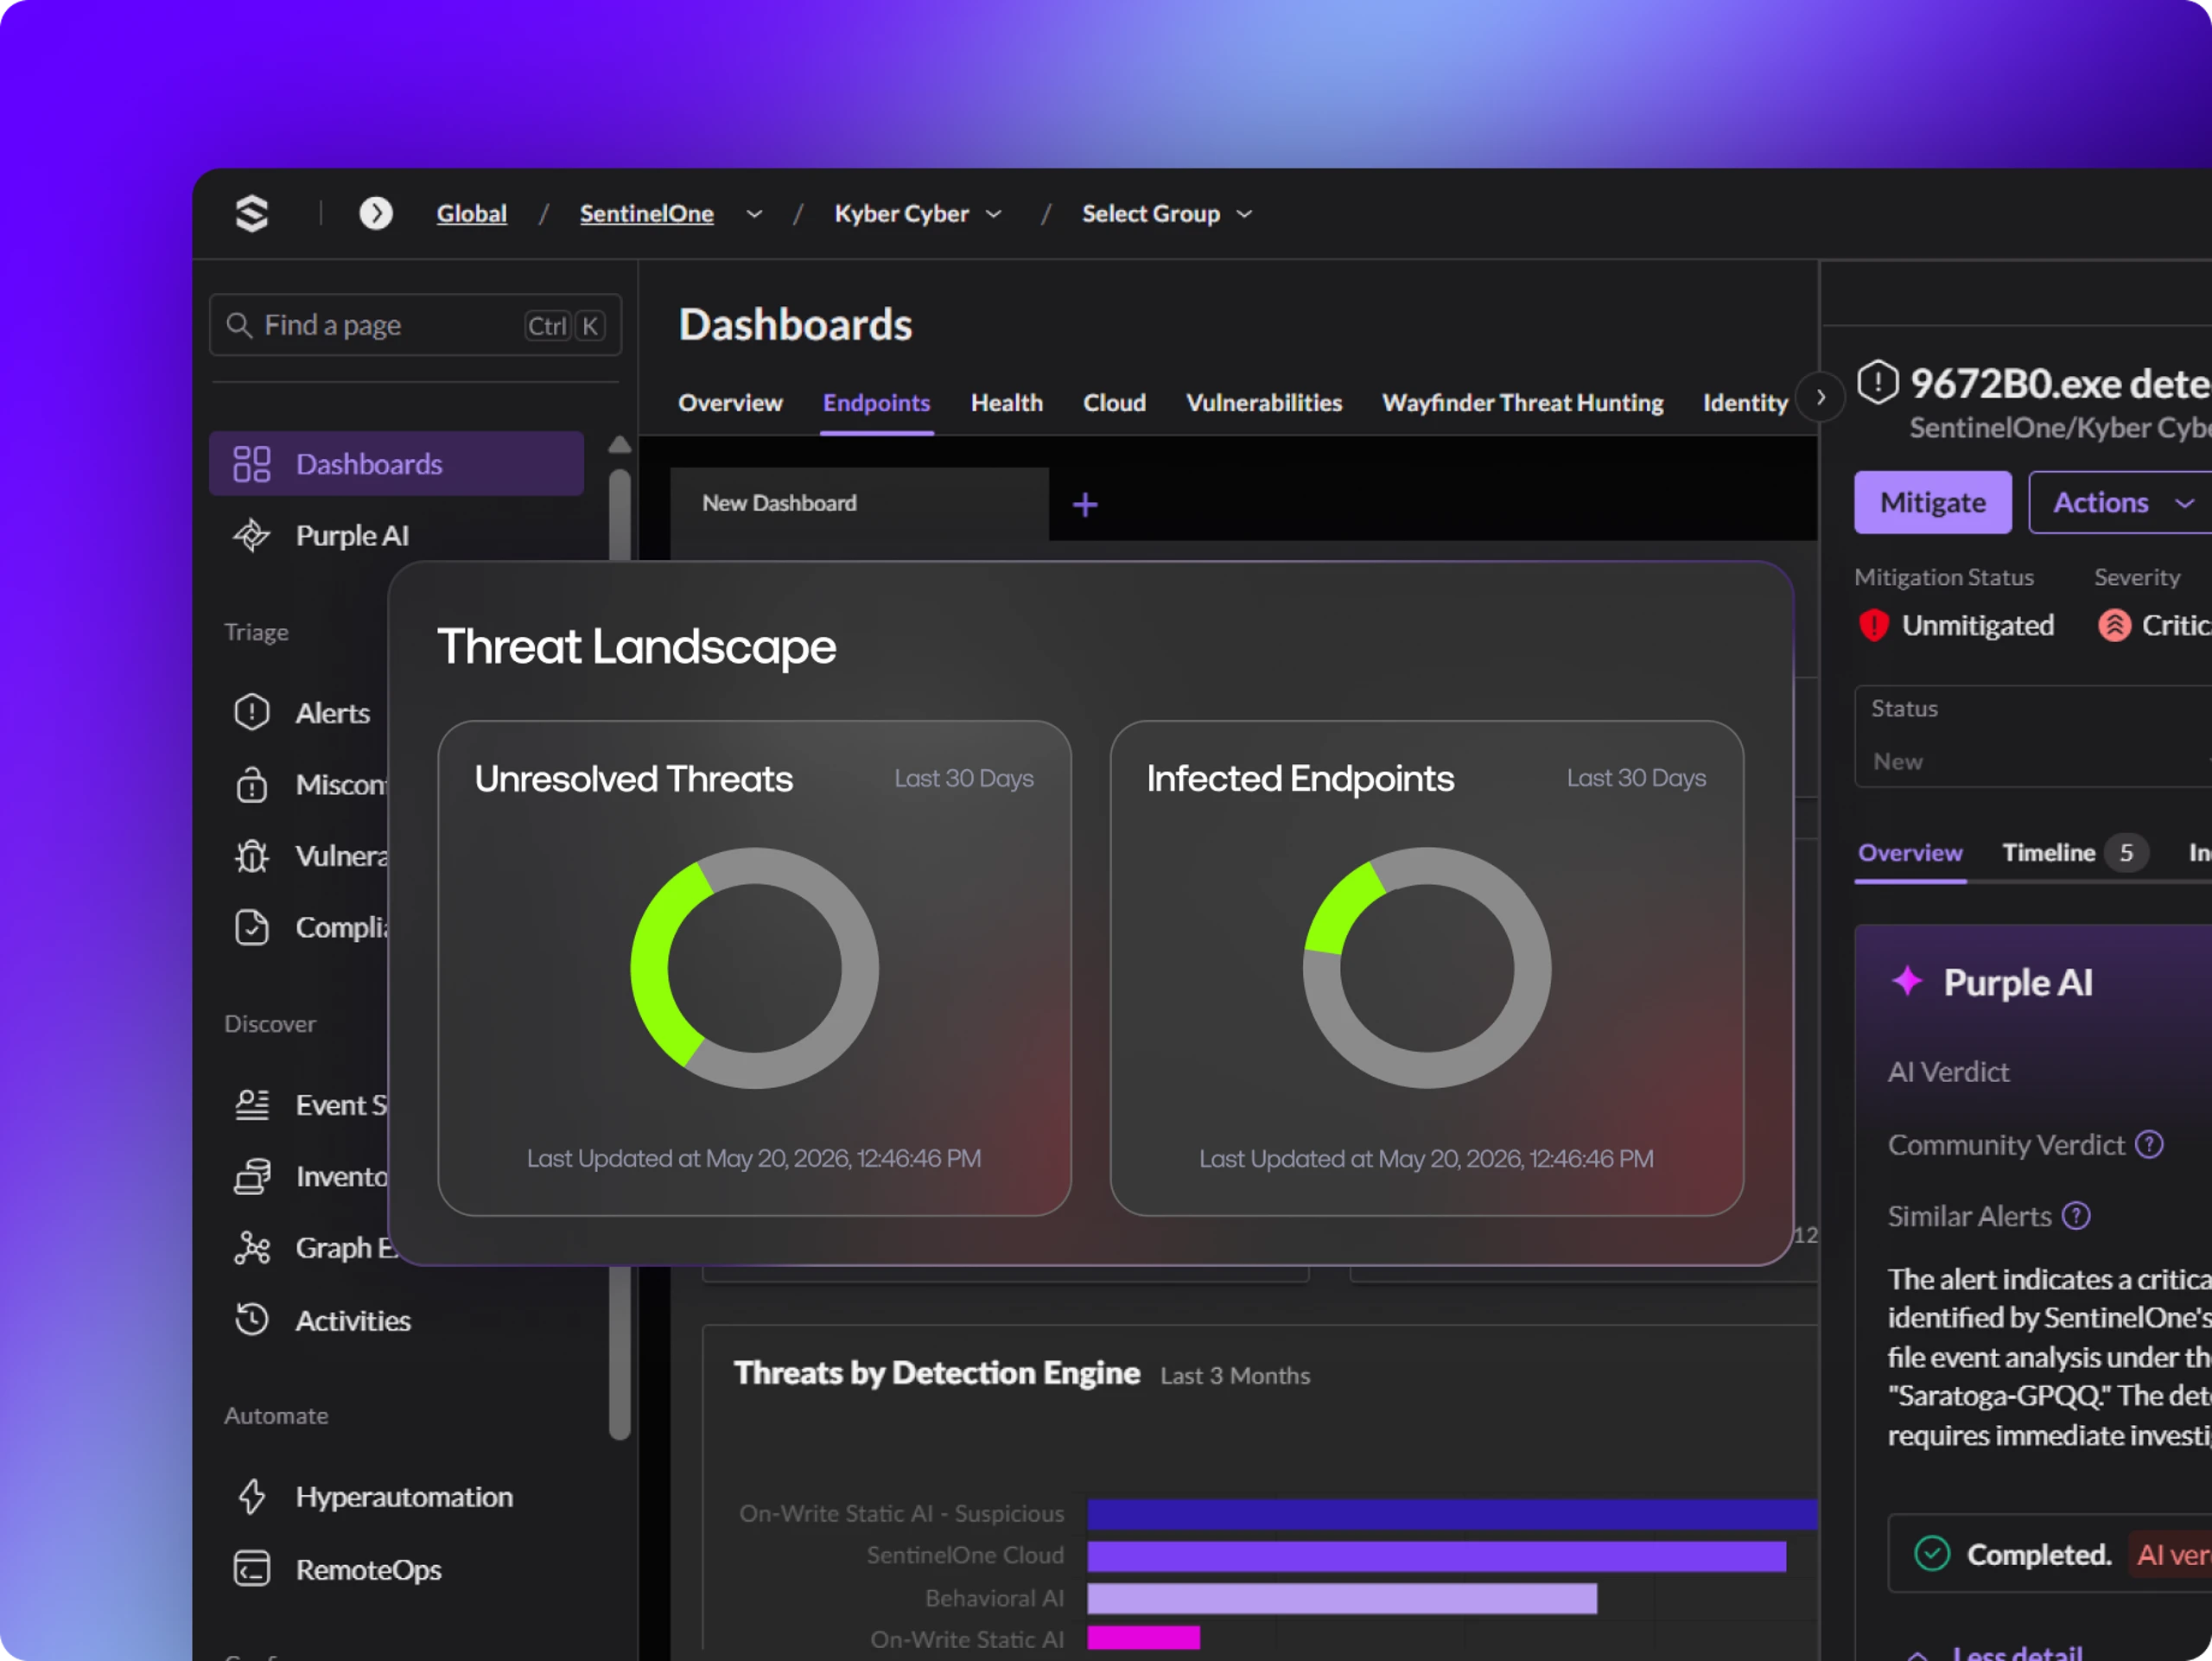
Task: Click the SentinelOne logo icon
Action: [252, 213]
